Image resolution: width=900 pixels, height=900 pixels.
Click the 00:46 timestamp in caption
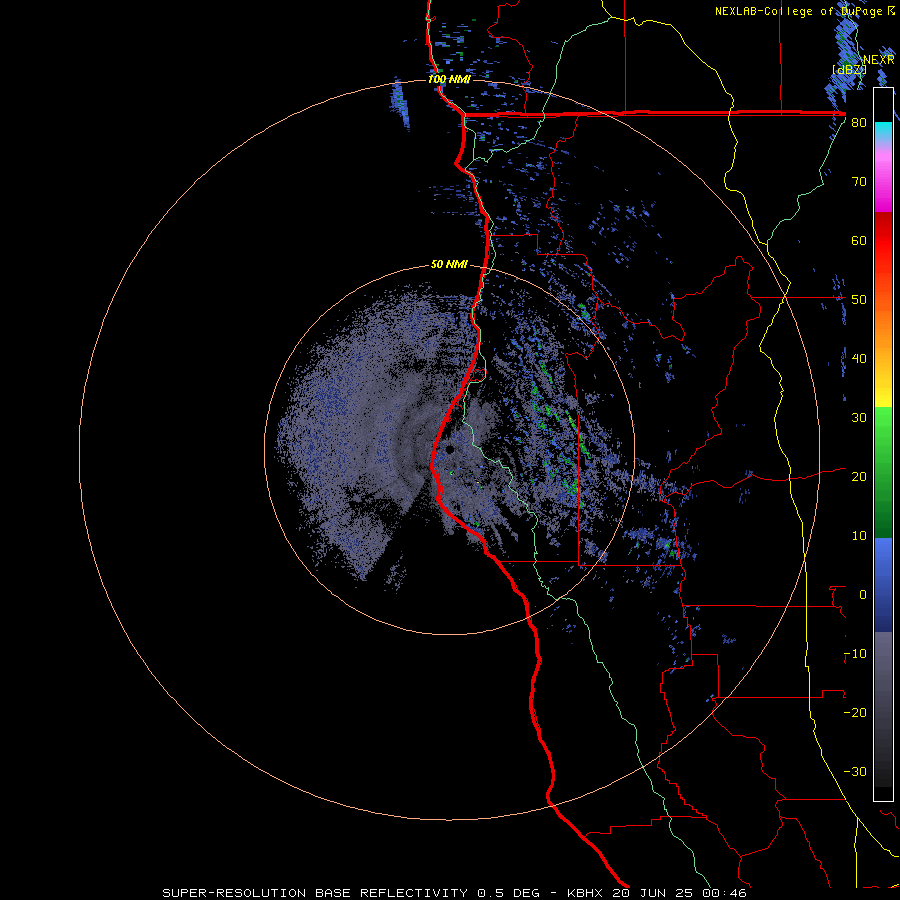726,893
